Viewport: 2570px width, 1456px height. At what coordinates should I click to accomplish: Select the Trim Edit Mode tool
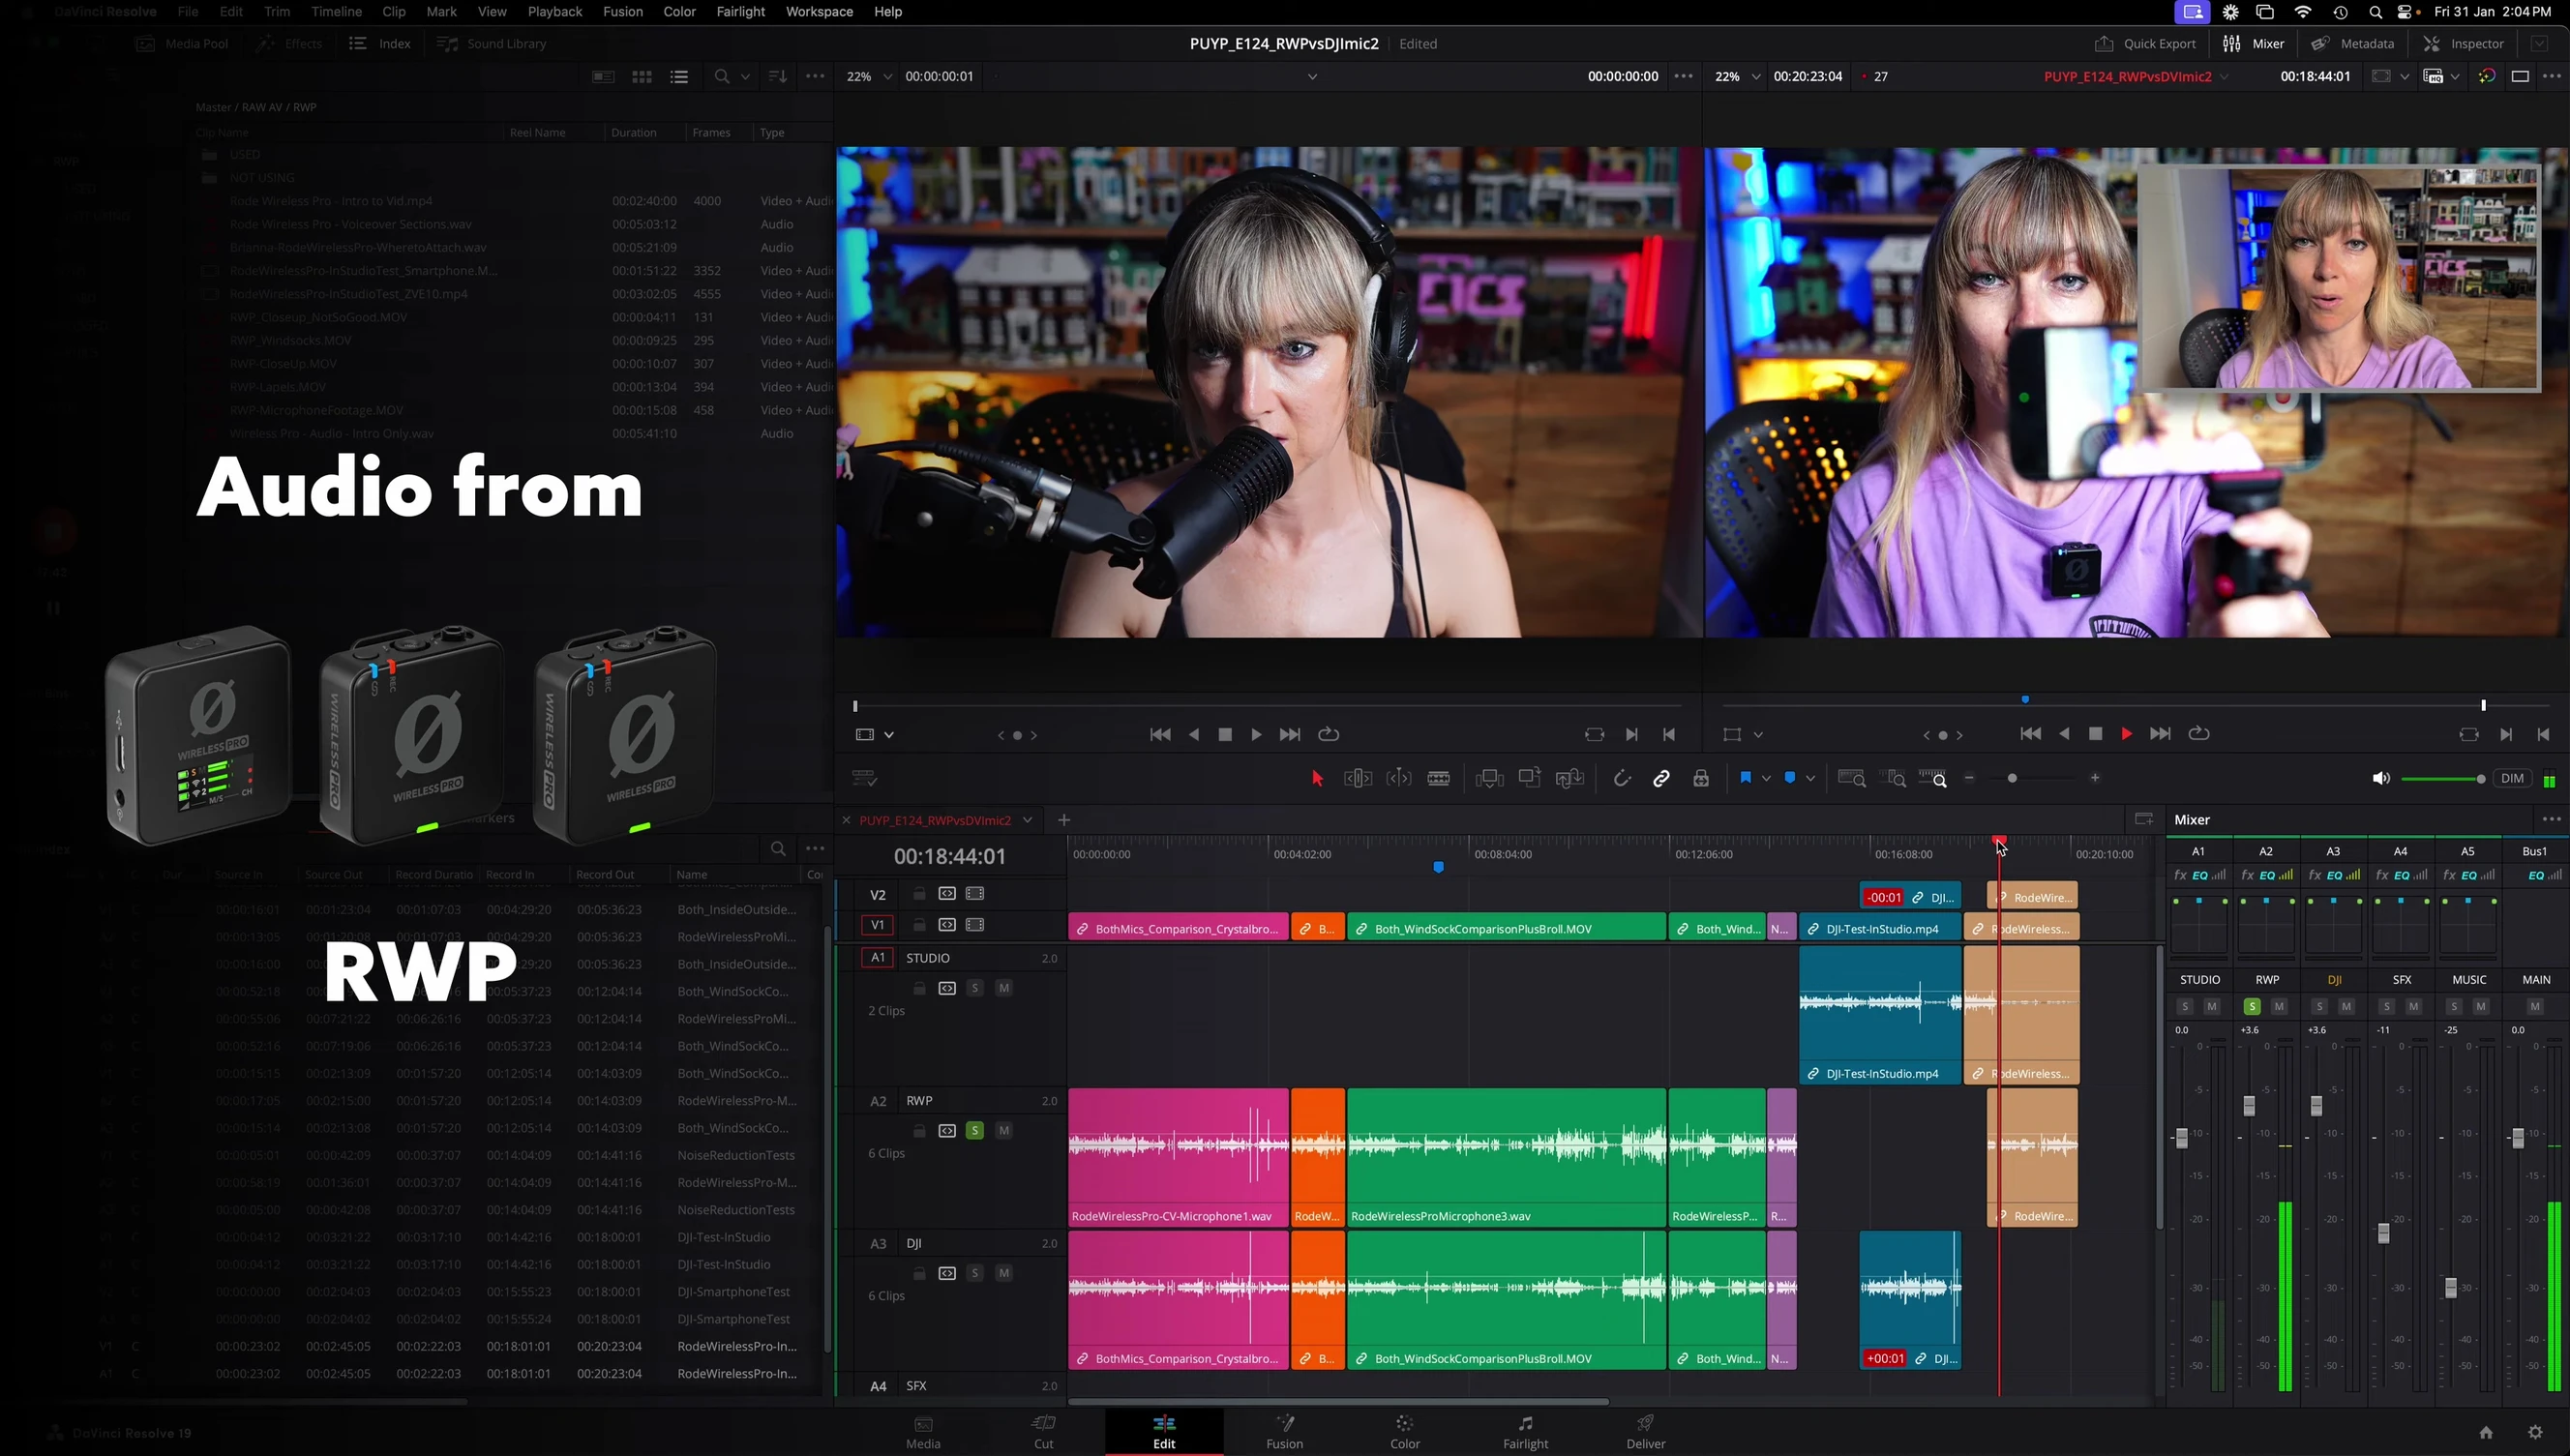click(1357, 778)
